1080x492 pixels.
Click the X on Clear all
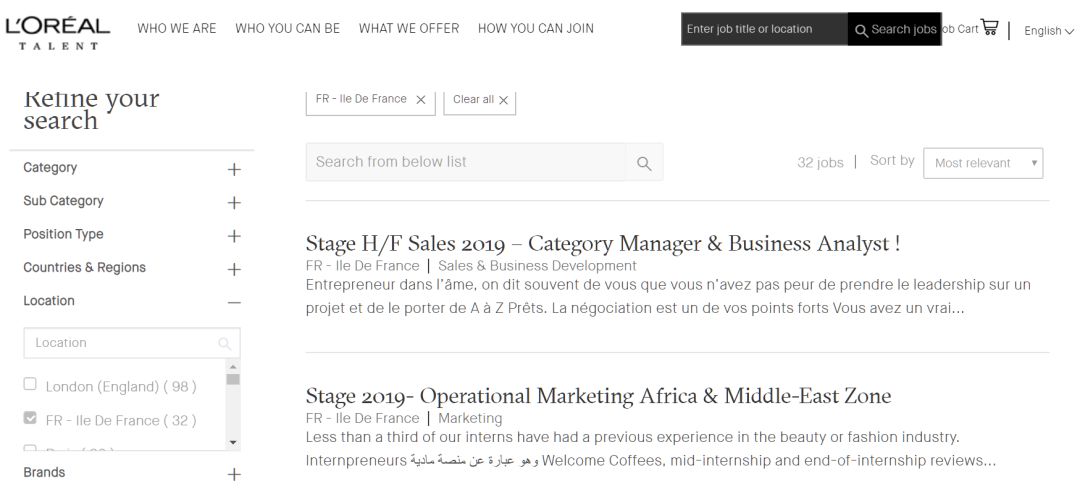pos(503,100)
